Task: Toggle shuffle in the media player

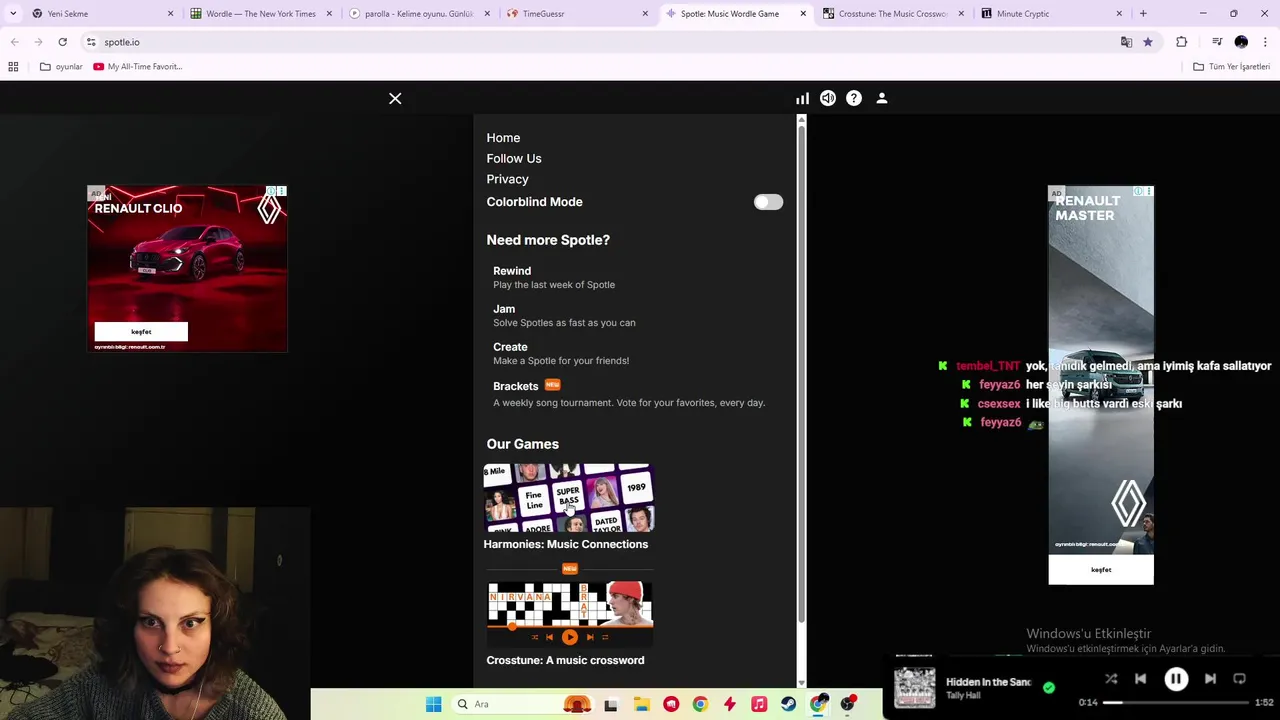Action: 1111,678
